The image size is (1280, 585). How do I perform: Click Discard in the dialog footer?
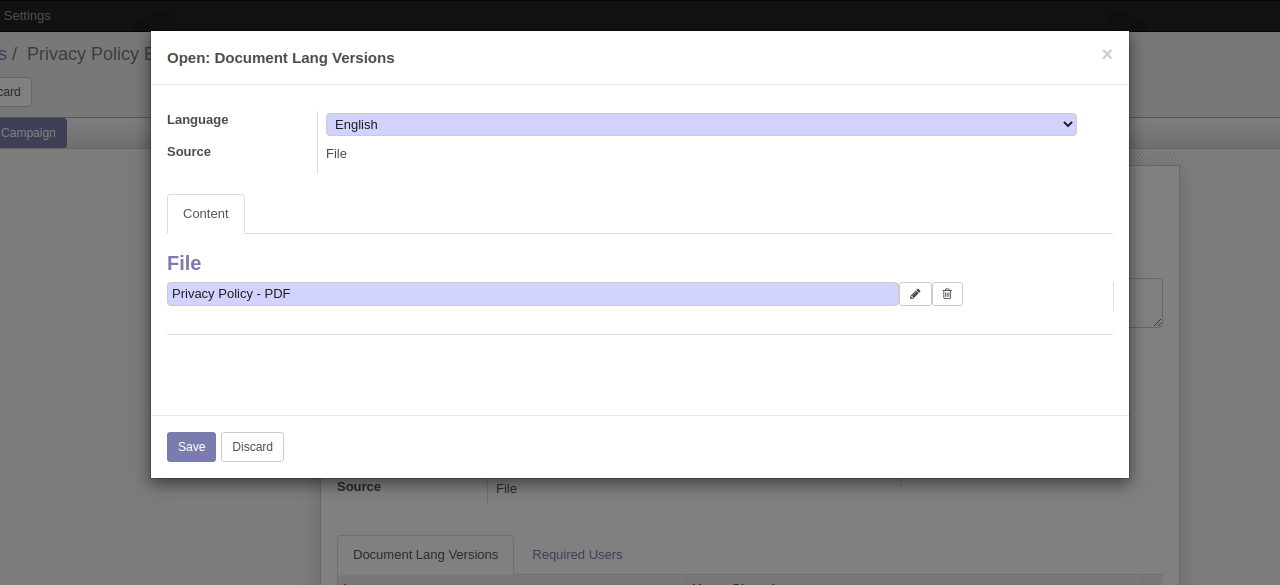click(252, 447)
